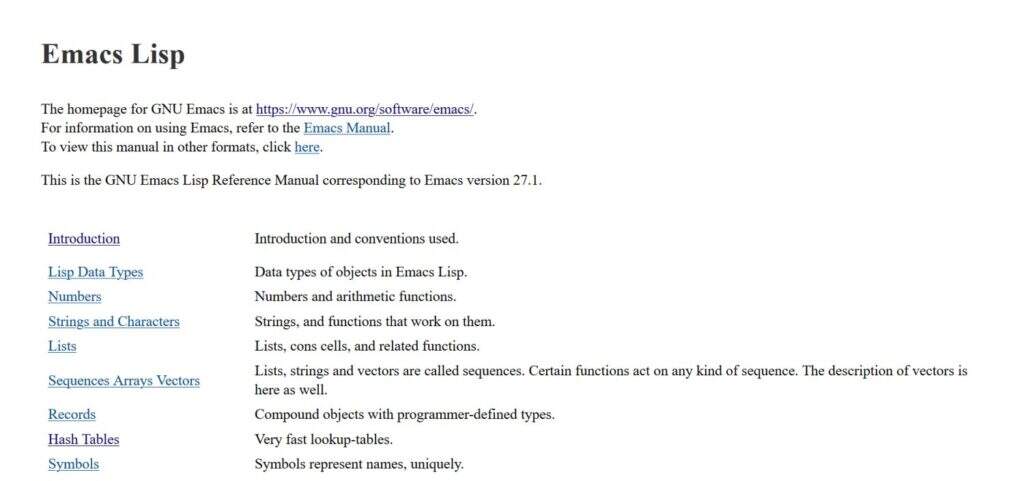Viewport: 1024px width, 481px height.
Task: Visit the Hash Tables chapter
Action: coord(83,439)
